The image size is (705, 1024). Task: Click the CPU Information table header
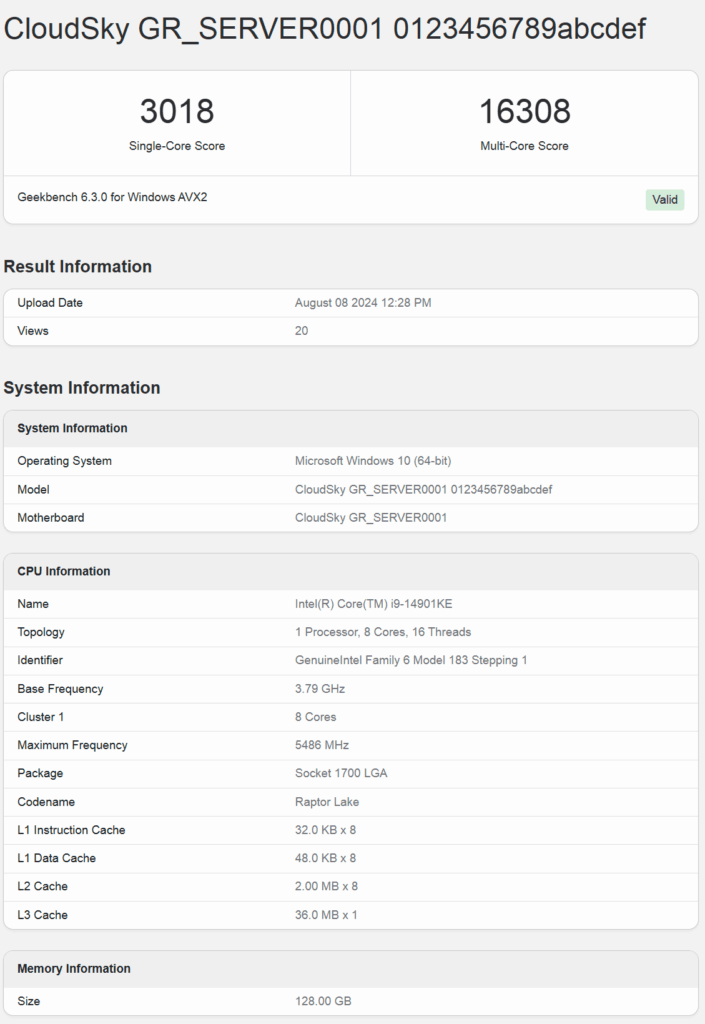[351, 571]
